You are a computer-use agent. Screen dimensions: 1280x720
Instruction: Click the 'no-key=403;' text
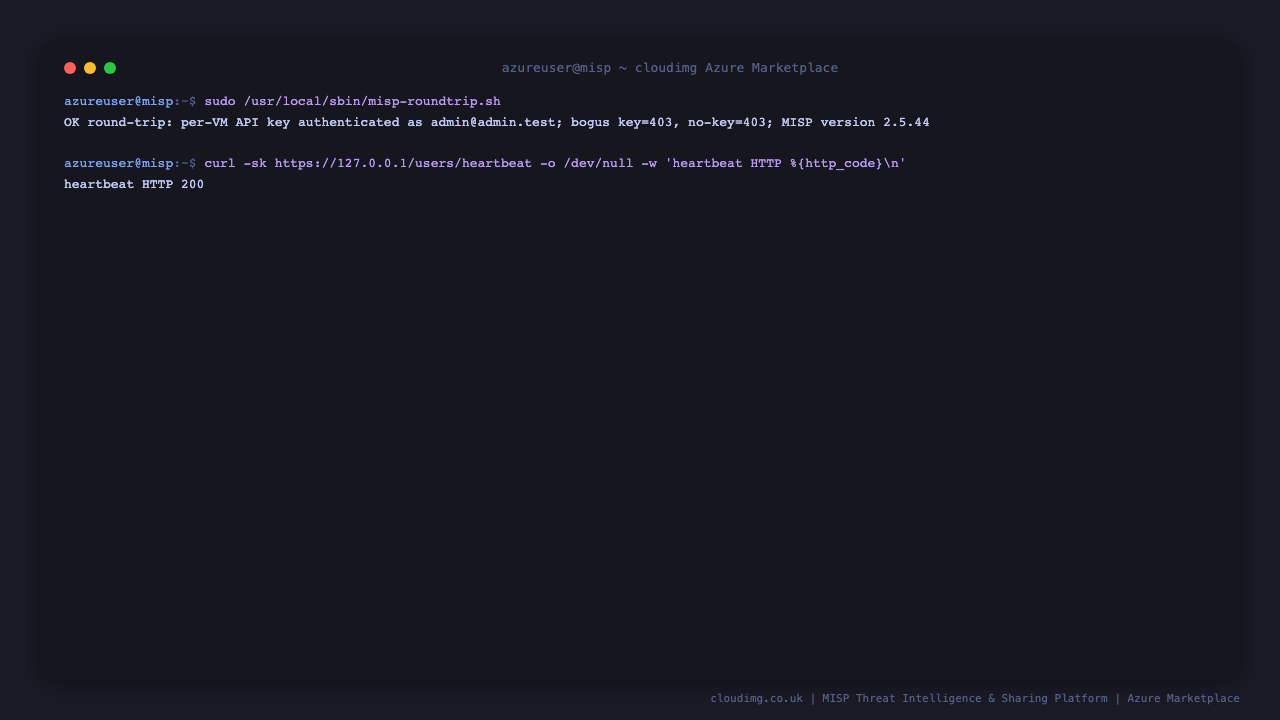pyautogui.click(x=731, y=123)
